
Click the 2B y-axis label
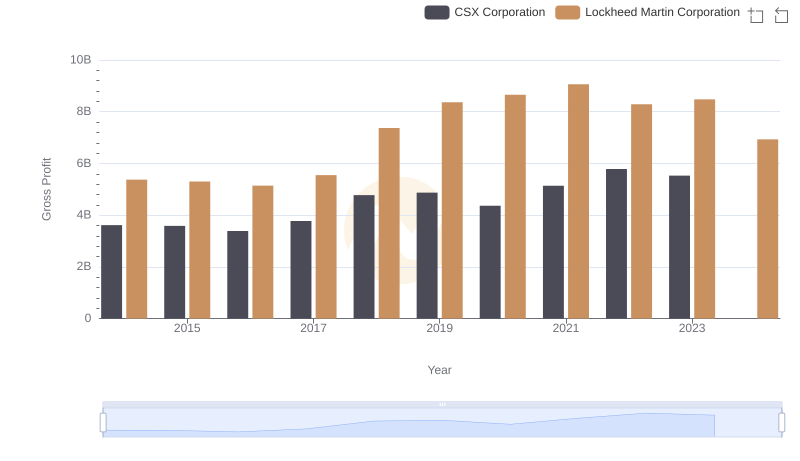pos(84,266)
